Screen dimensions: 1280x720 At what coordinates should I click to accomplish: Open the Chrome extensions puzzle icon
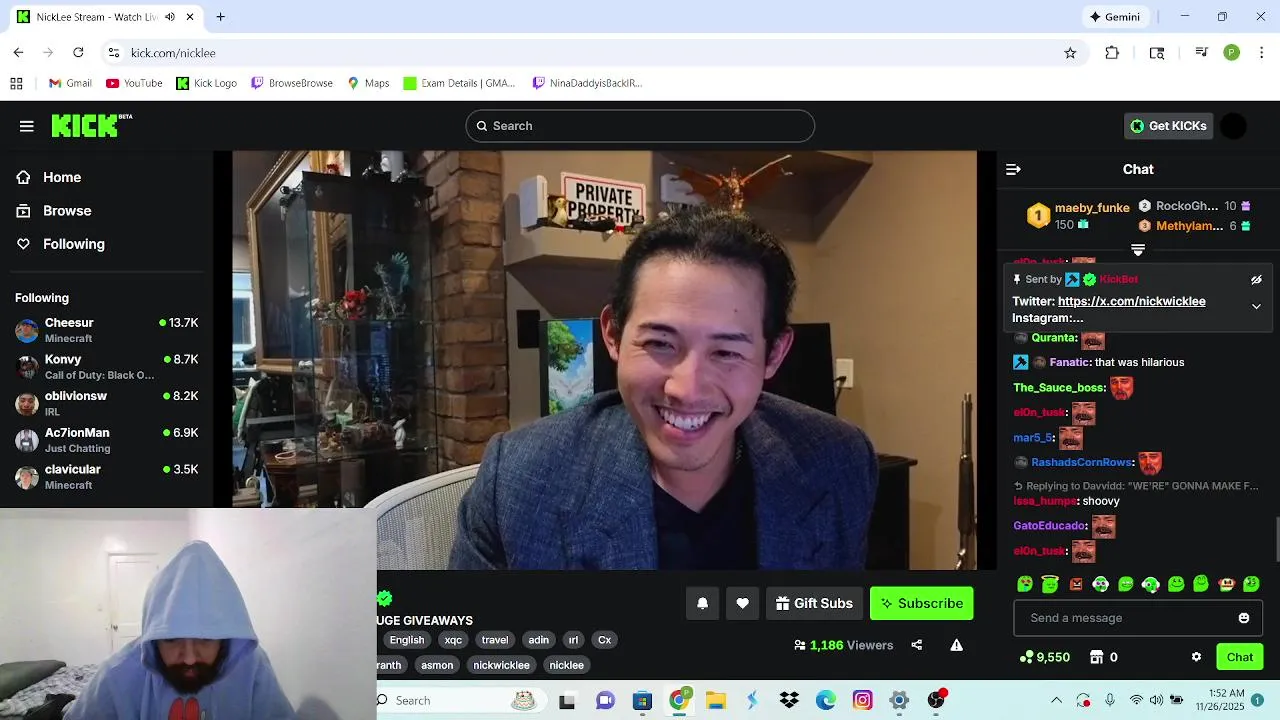[x=1112, y=53]
